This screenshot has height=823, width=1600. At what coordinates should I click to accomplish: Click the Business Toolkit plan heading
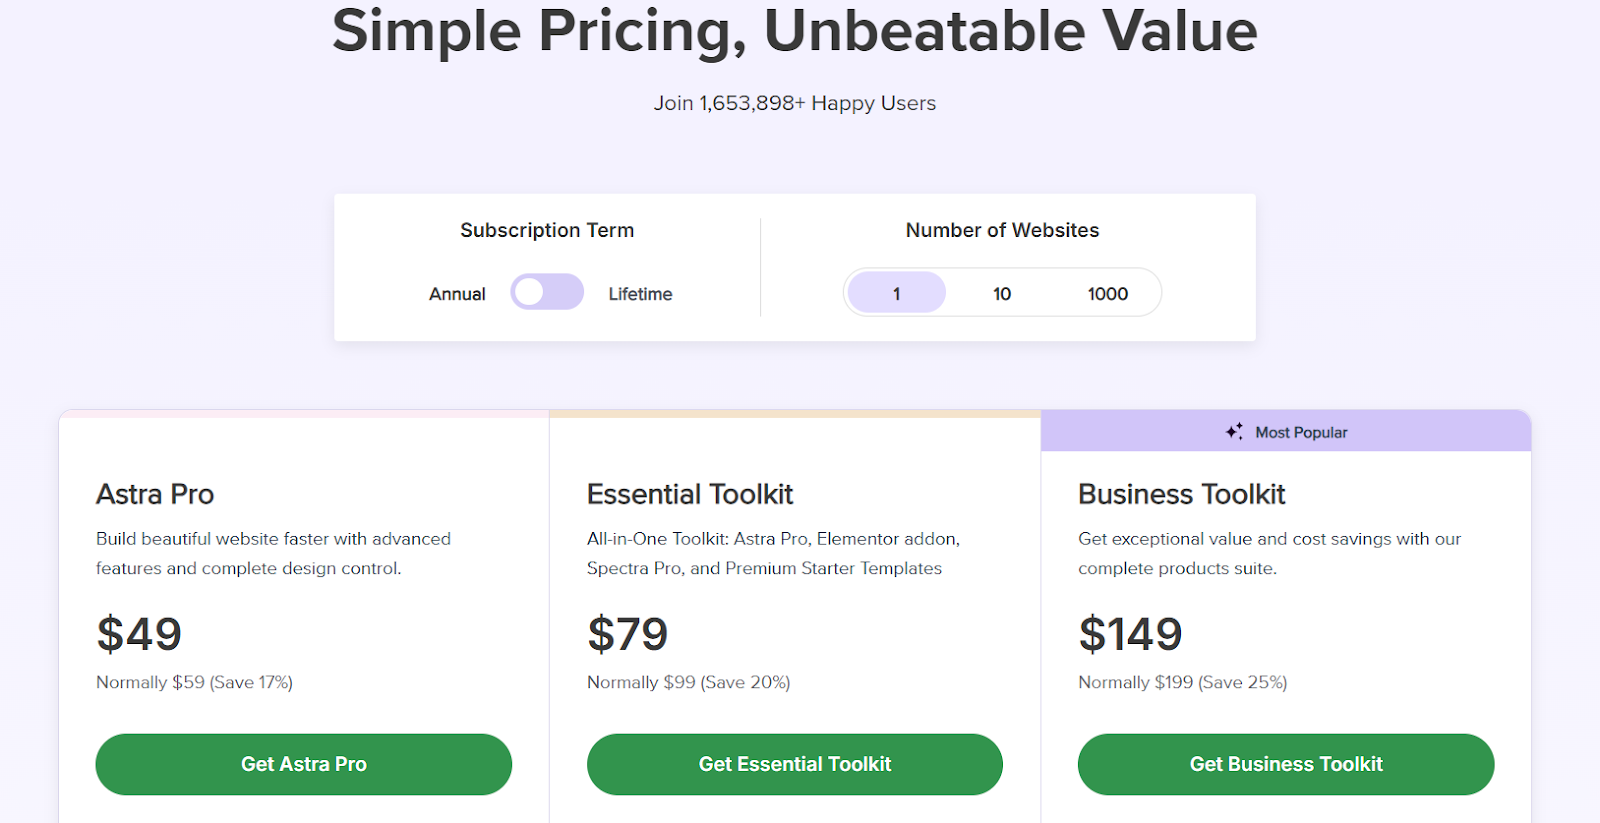click(x=1181, y=494)
